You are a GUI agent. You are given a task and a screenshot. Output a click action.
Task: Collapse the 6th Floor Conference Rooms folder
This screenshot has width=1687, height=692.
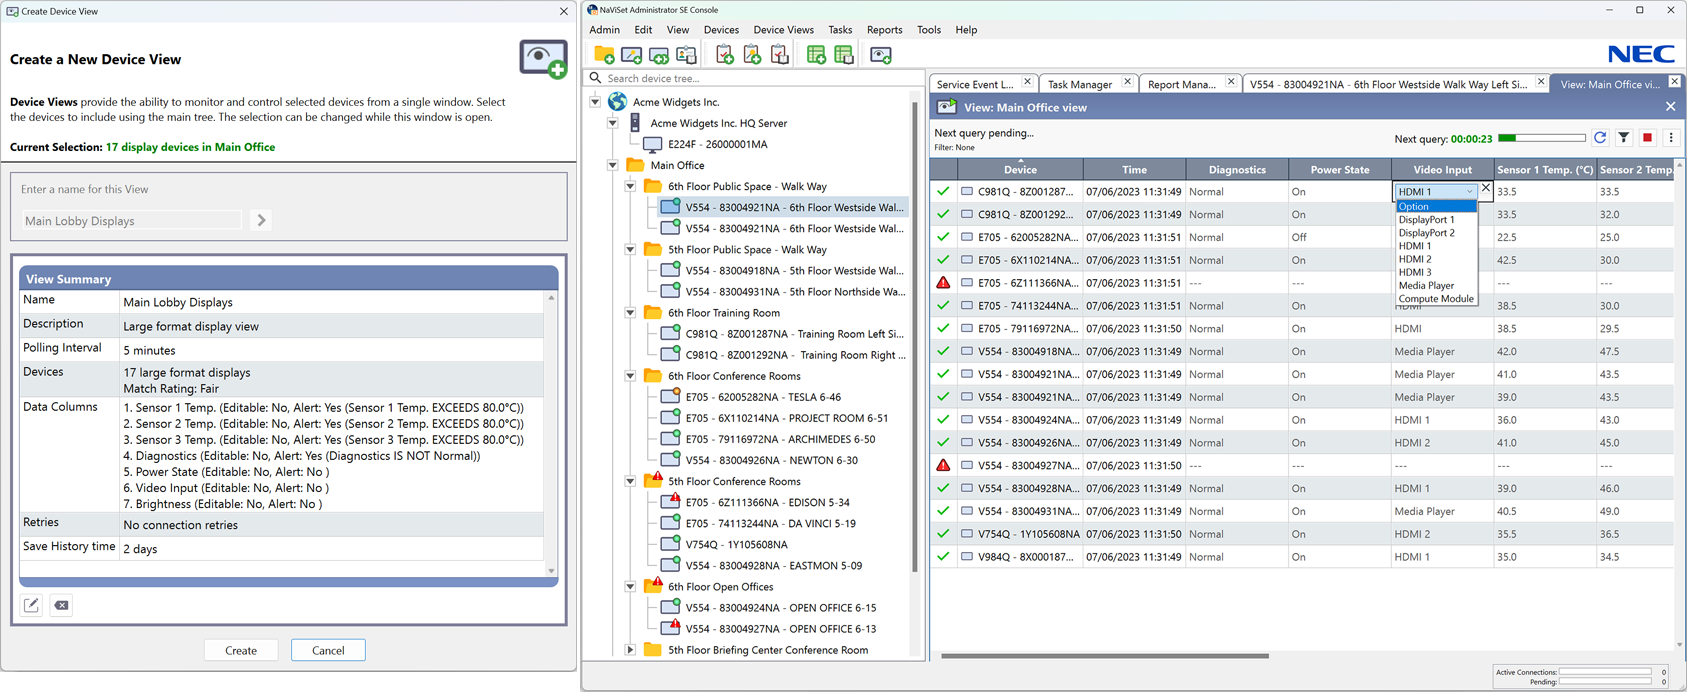631,376
